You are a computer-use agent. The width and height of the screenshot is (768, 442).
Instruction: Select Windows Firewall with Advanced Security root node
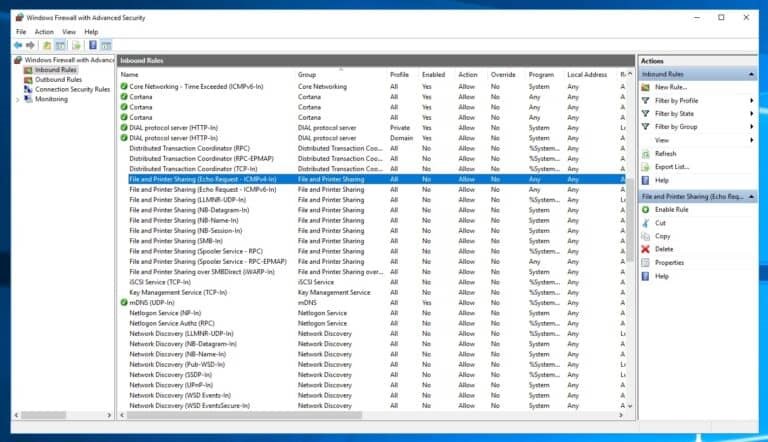pos(69,60)
